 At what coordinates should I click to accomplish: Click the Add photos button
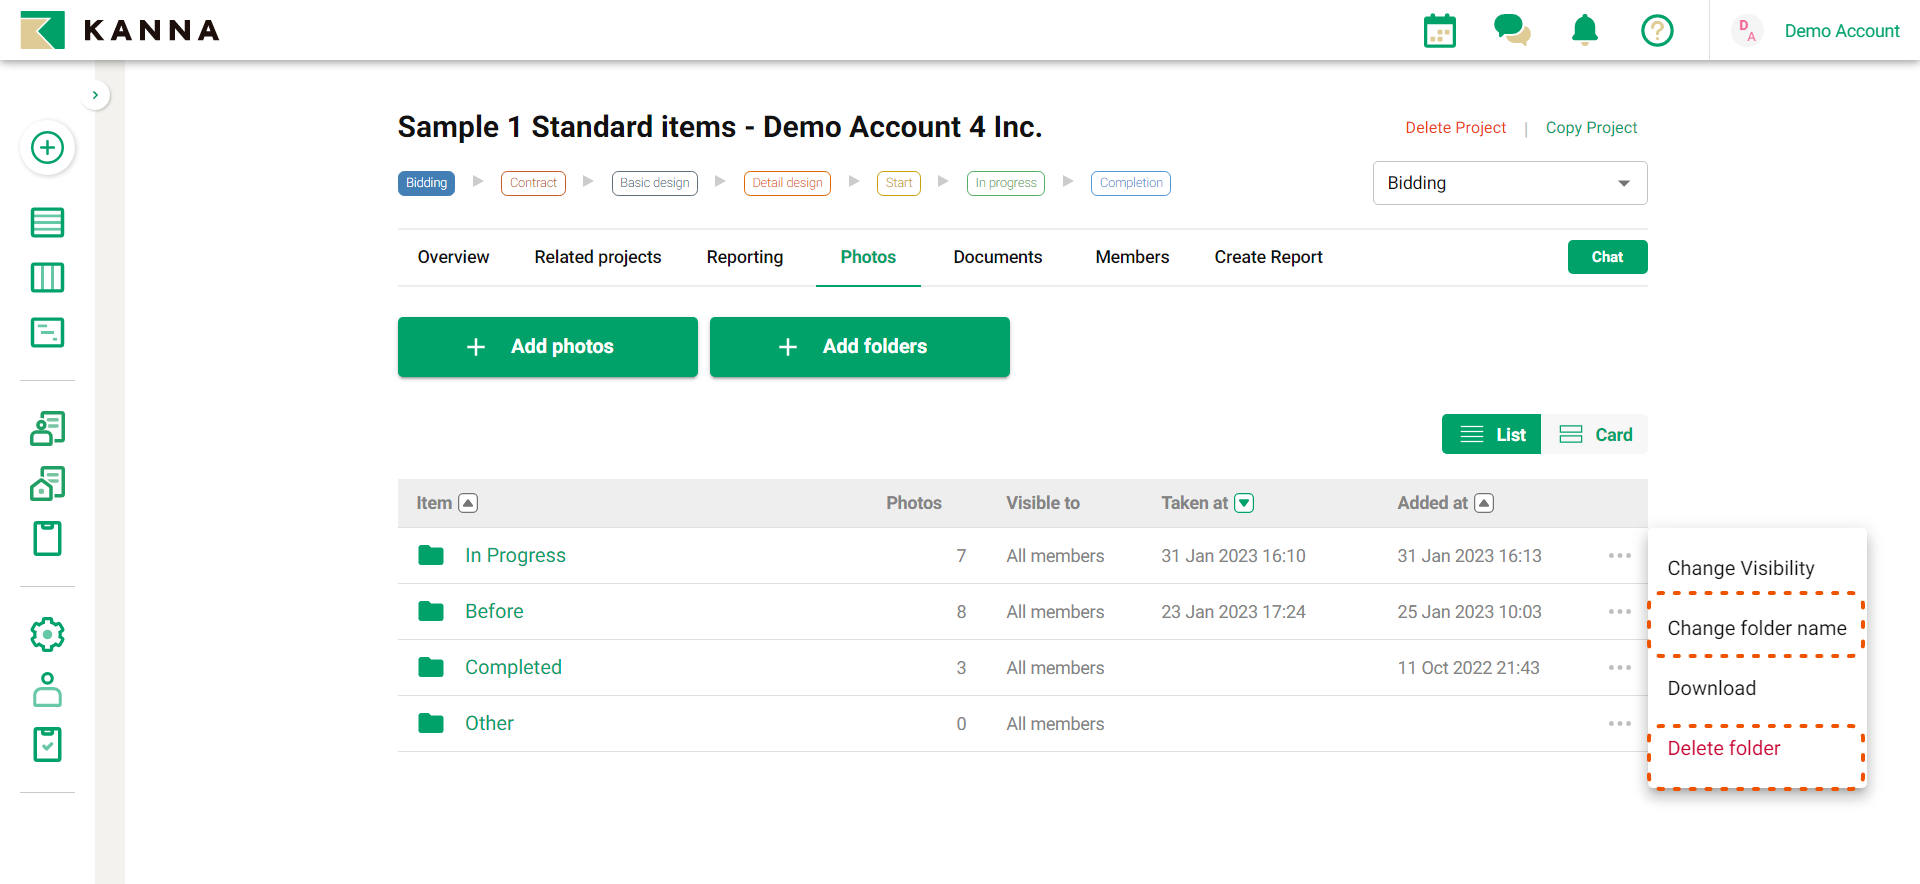[547, 347]
